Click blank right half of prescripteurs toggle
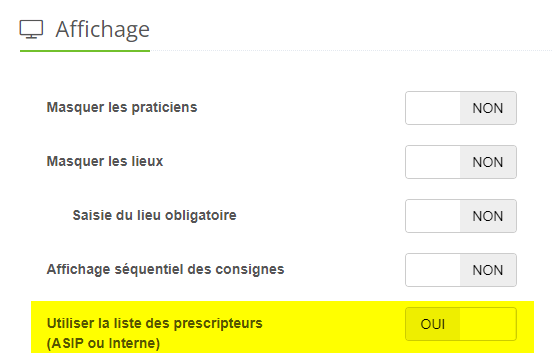553x364 pixels. coord(488,324)
